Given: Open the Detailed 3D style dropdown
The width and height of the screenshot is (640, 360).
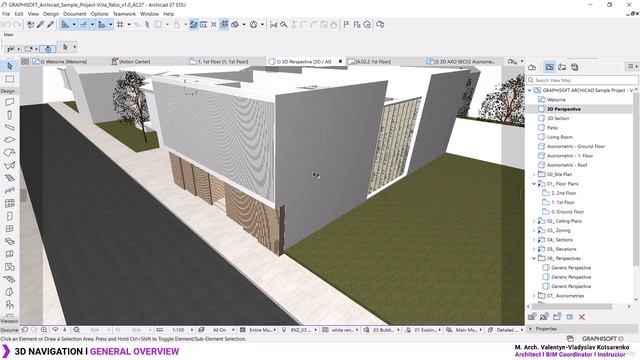Looking at the screenshot, I should 507,330.
